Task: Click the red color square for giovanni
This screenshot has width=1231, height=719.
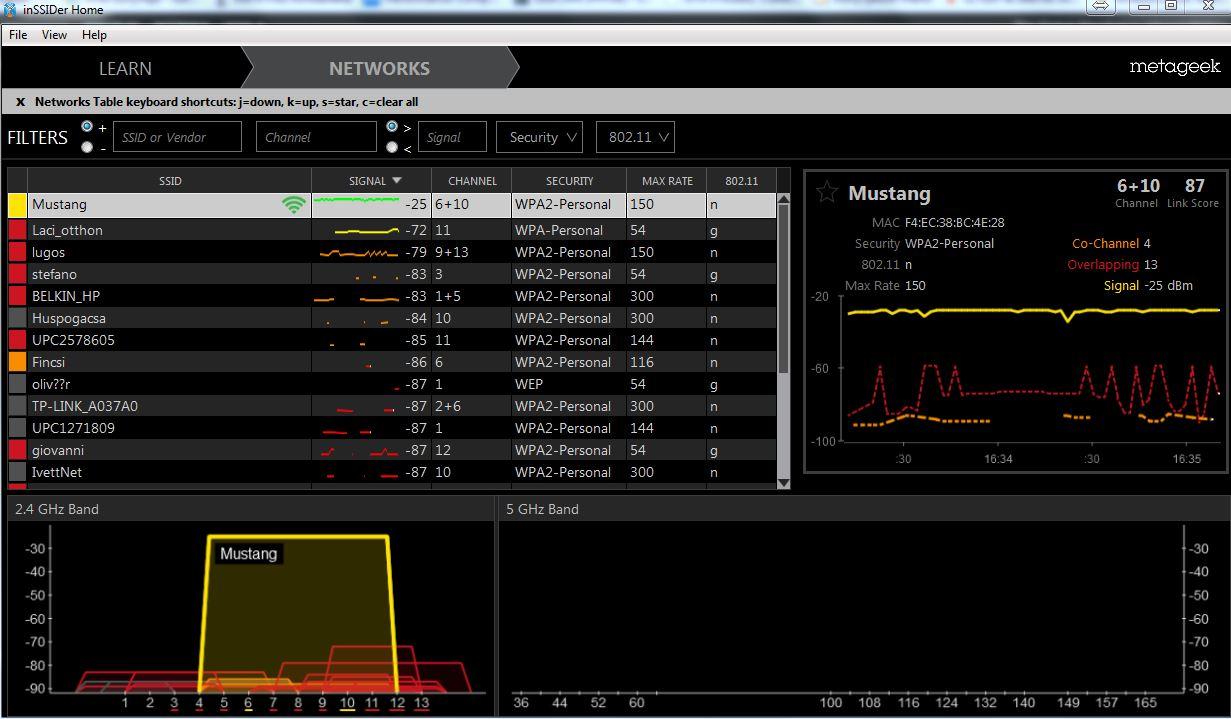Action: [x=17, y=450]
